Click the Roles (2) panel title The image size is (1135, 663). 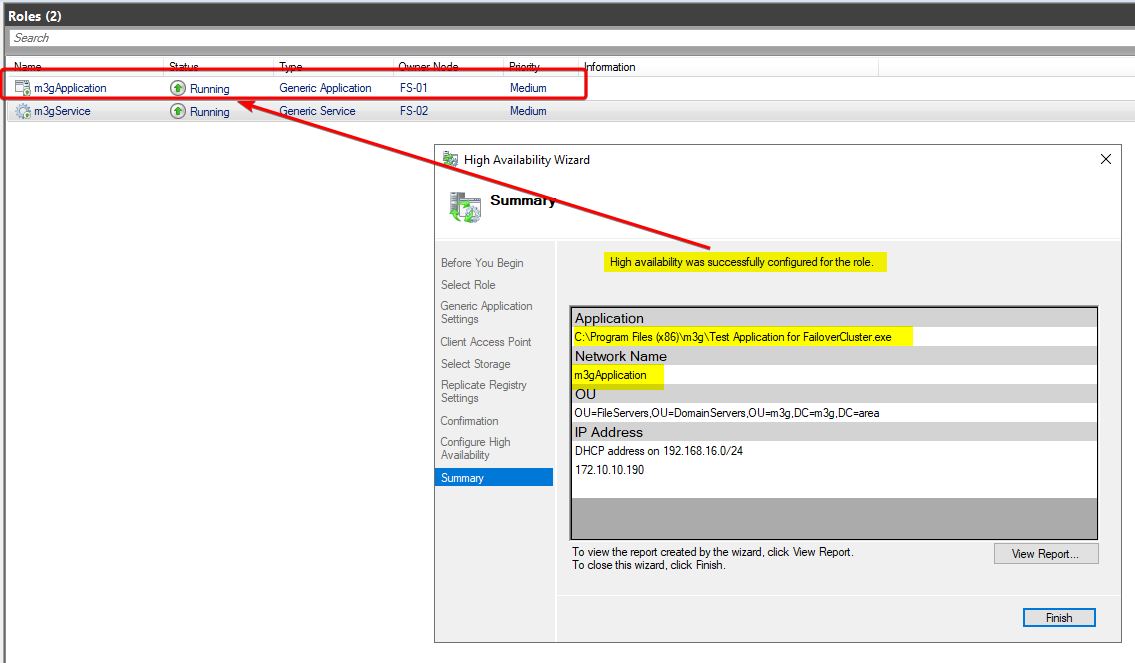click(x=35, y=16)
